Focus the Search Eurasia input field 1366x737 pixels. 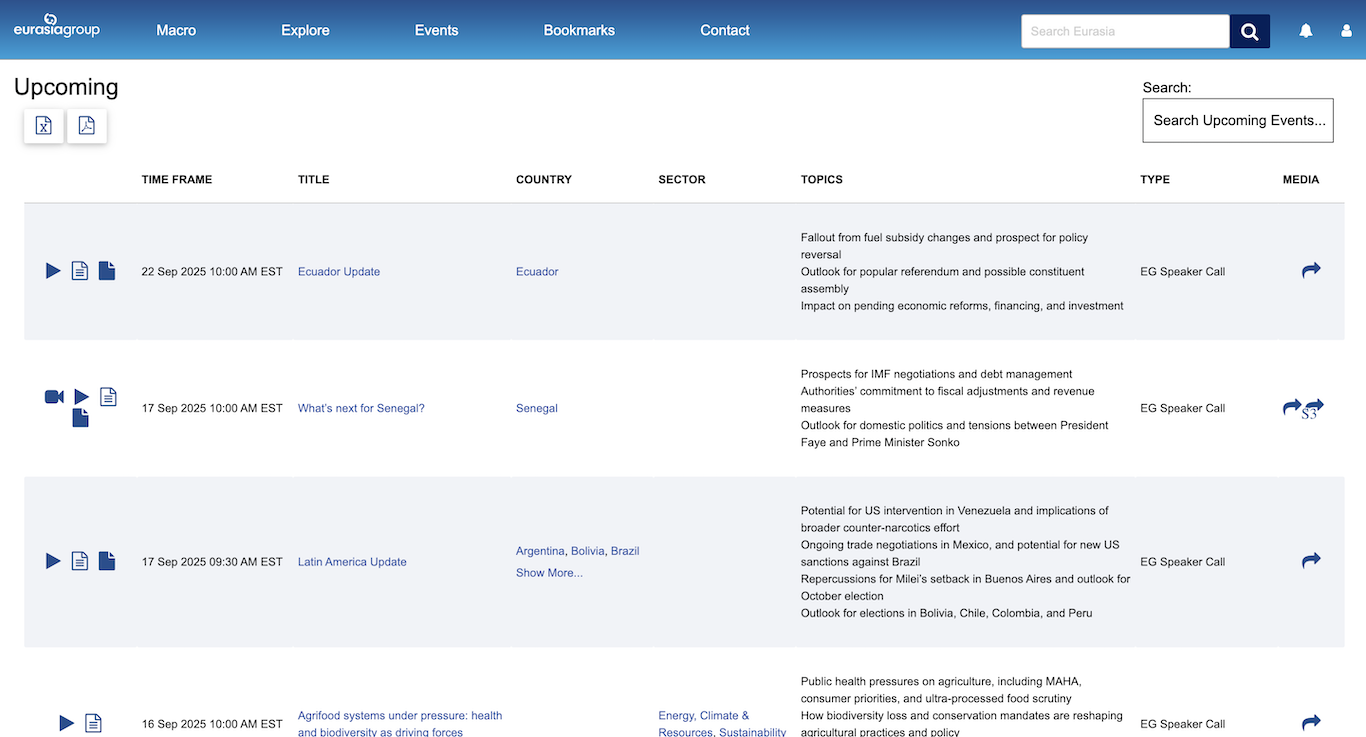point(1124,31)
